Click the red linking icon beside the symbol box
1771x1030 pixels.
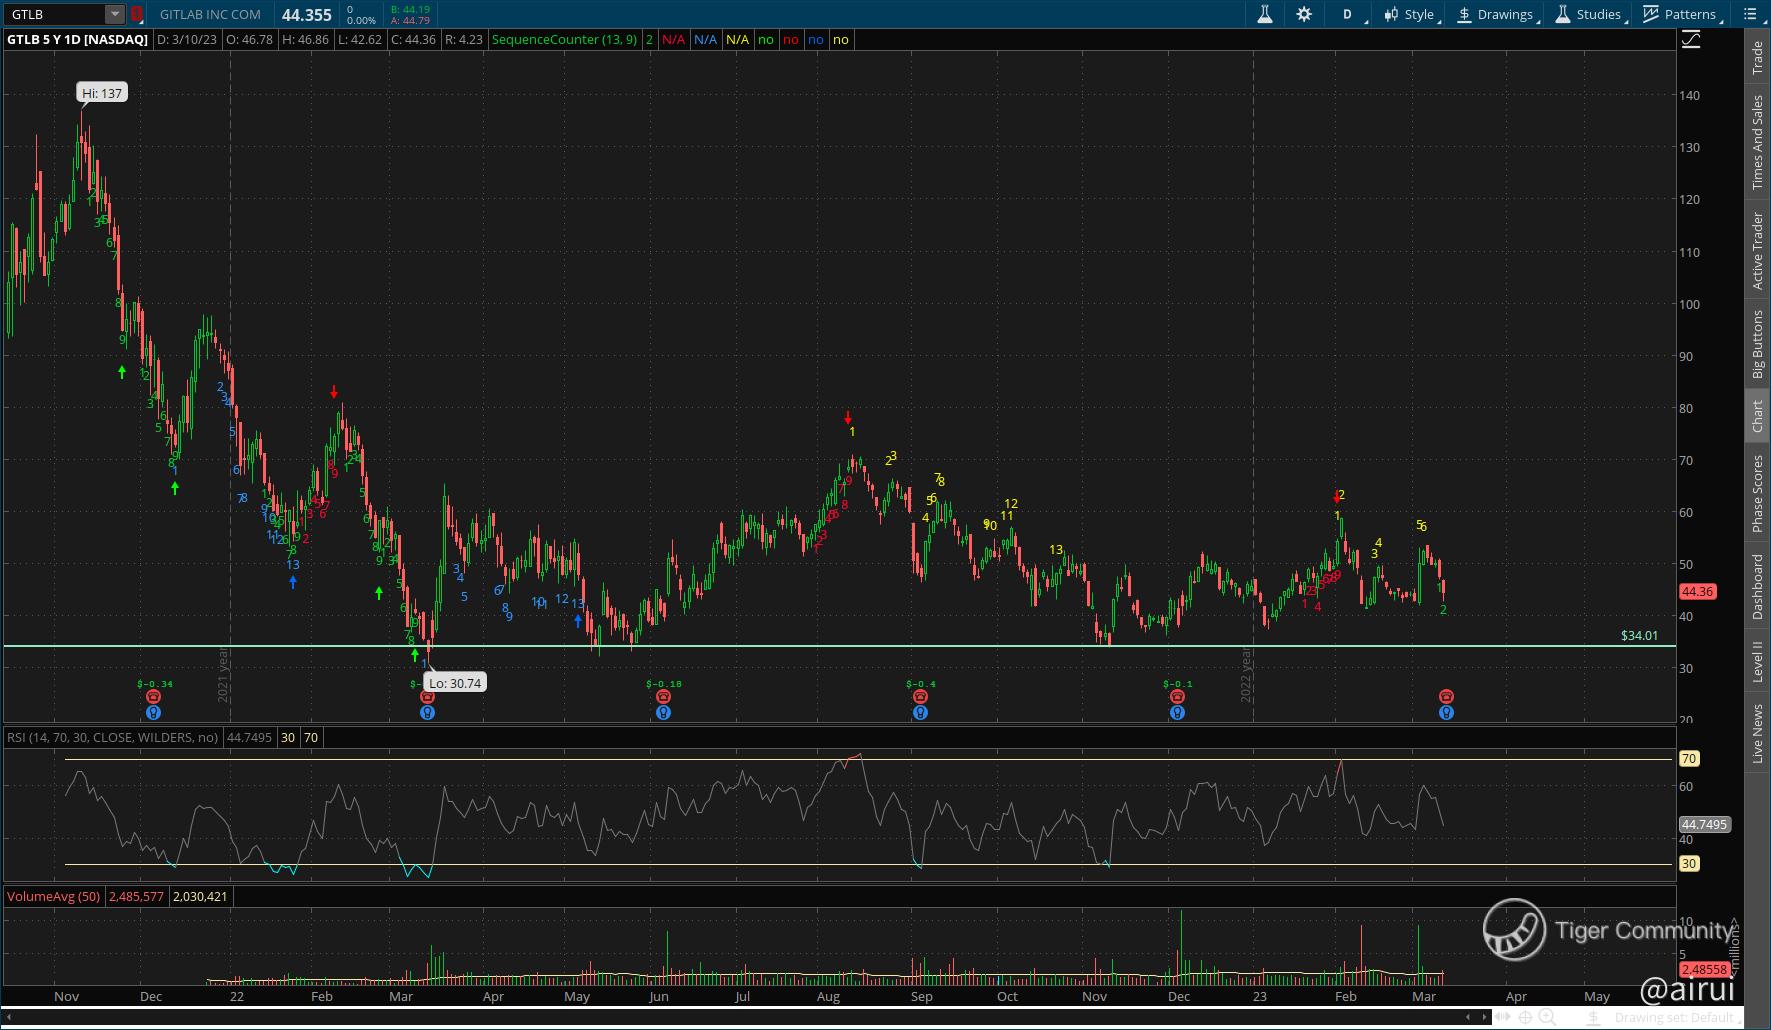(137, 15)
